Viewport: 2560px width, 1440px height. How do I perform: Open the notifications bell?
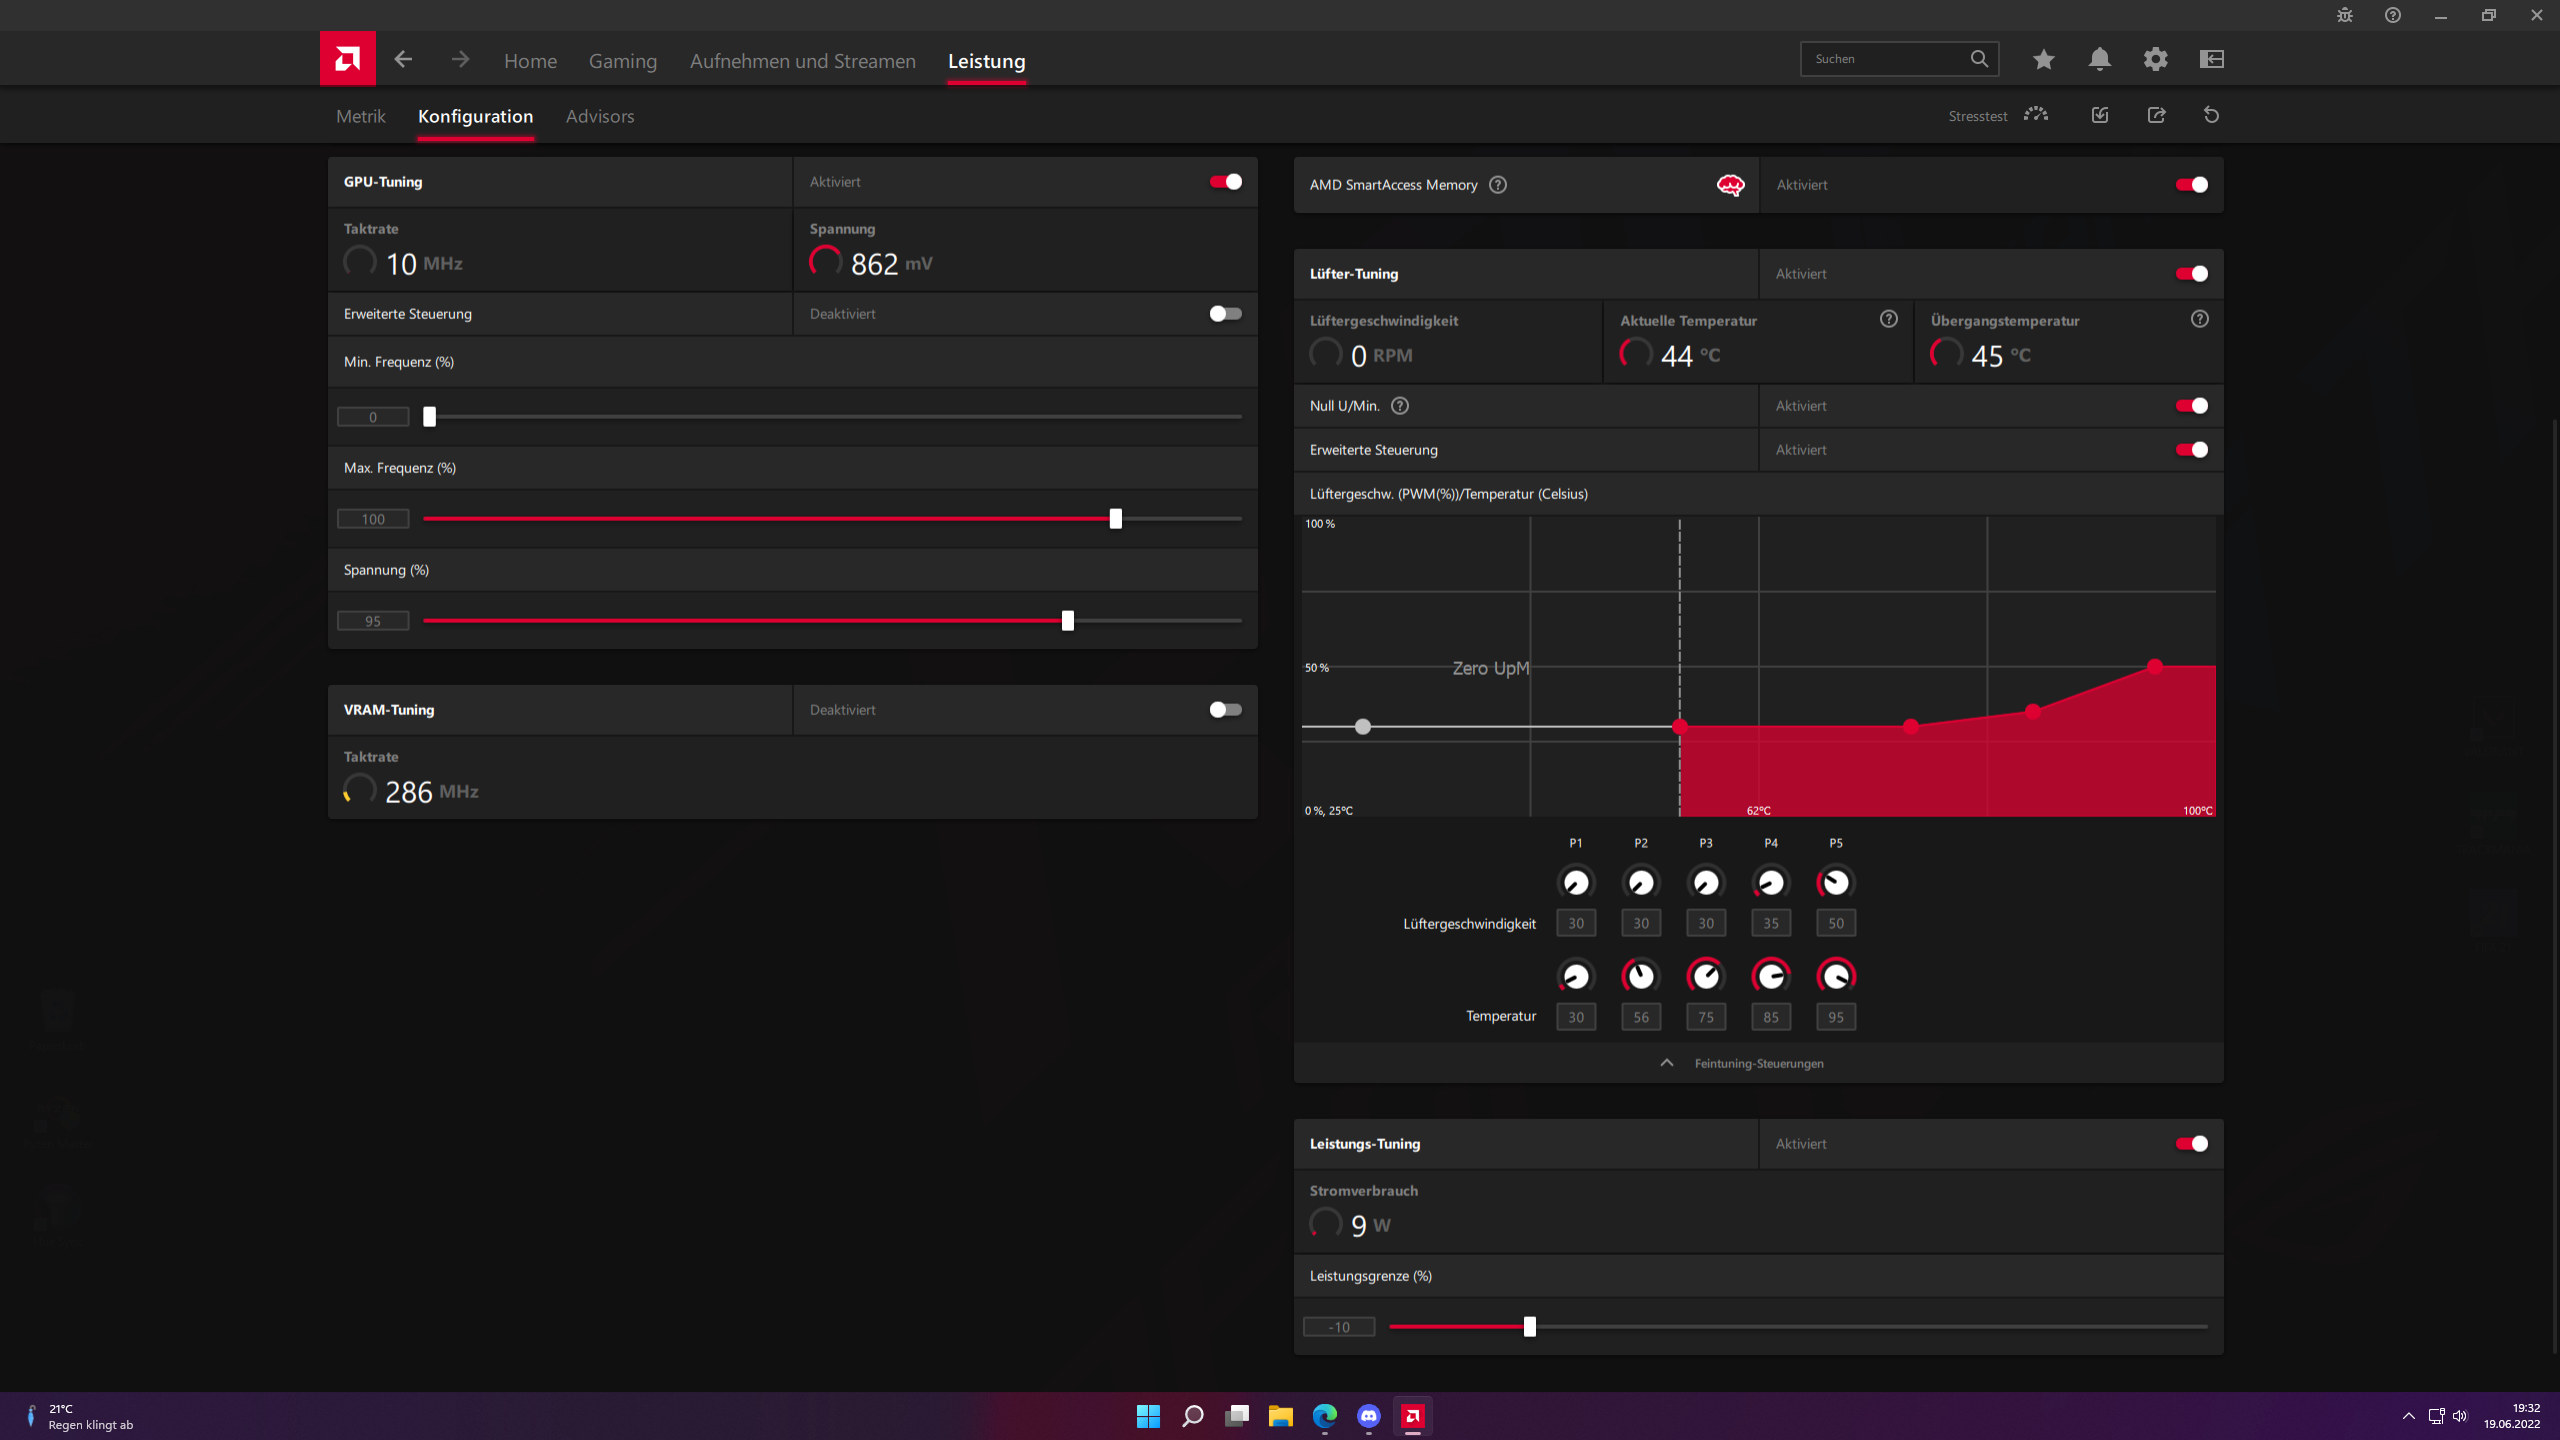point(2099,60)
